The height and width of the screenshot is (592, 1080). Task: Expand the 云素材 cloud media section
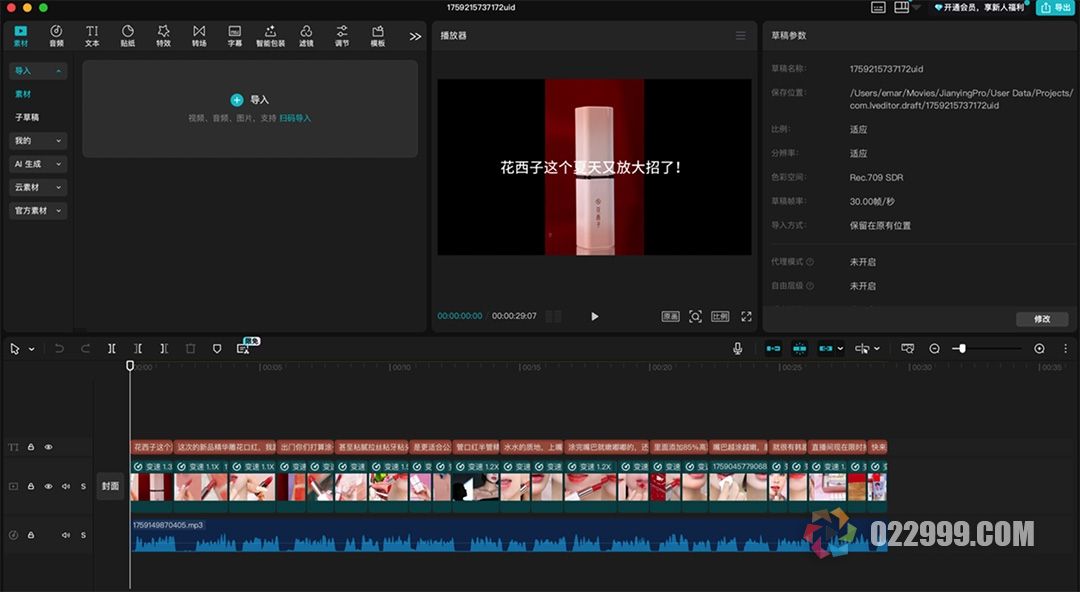pyautogui.click(x=38, y=187)
